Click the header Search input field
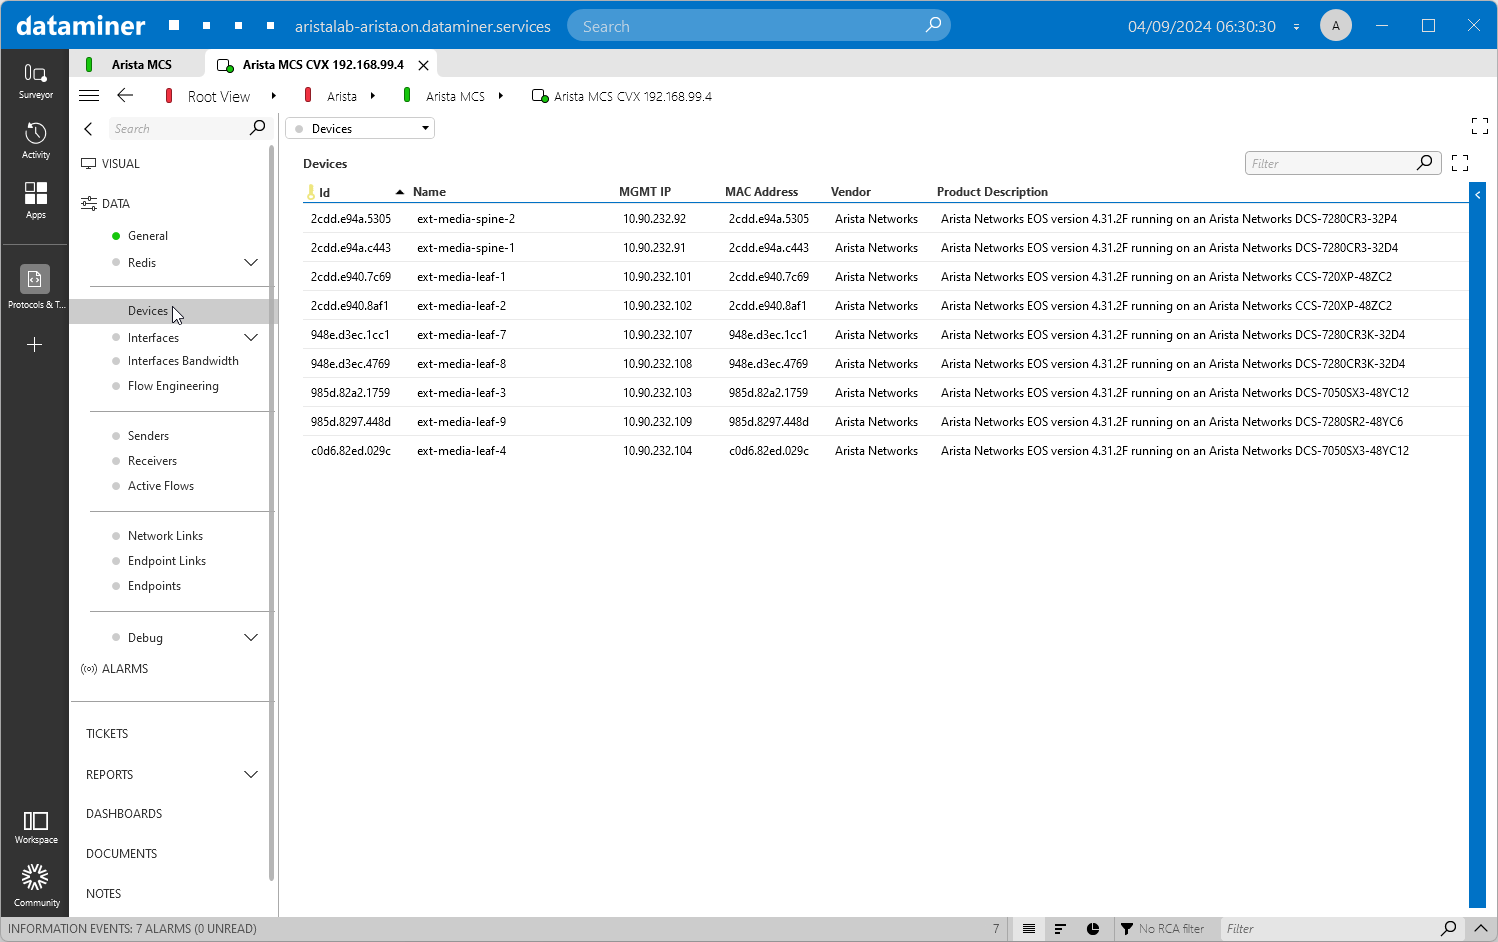The width and height of the screenshot is (1498, 942). 758,26
